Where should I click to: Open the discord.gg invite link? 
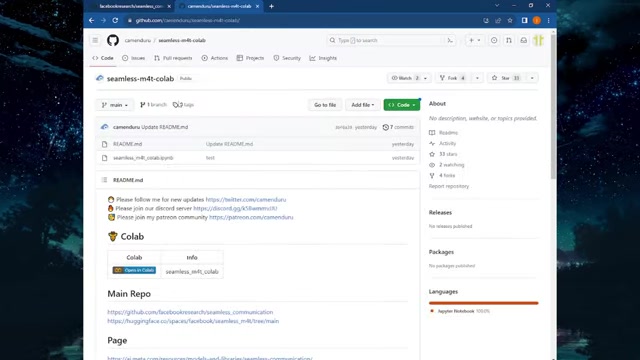(235, 208)
